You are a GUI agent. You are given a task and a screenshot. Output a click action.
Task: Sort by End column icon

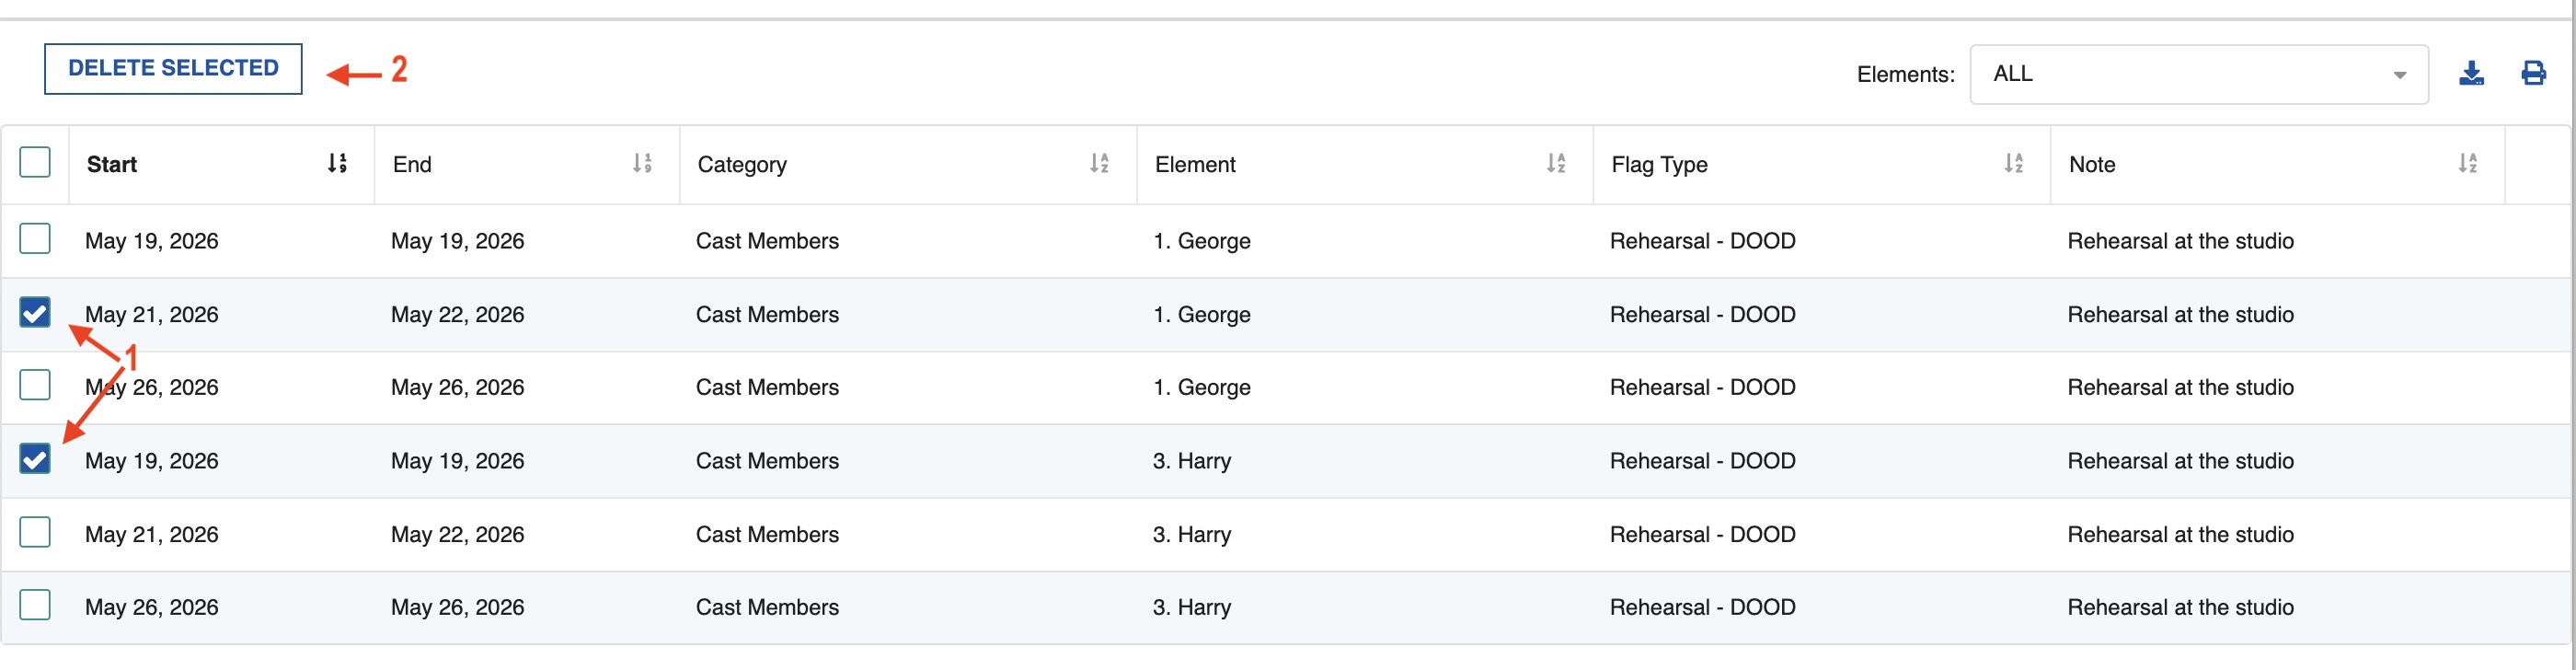pyautogui.click(x=642, y=164)
